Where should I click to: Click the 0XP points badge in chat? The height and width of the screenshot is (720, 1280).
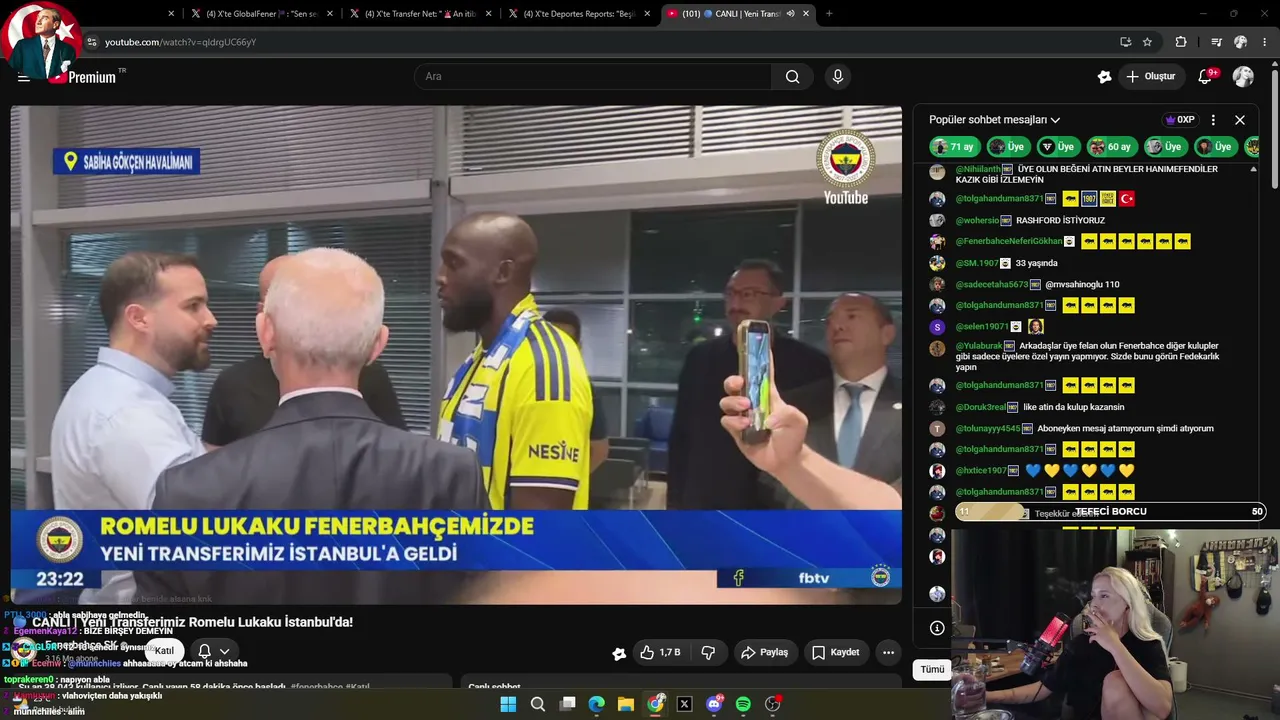1180,120
